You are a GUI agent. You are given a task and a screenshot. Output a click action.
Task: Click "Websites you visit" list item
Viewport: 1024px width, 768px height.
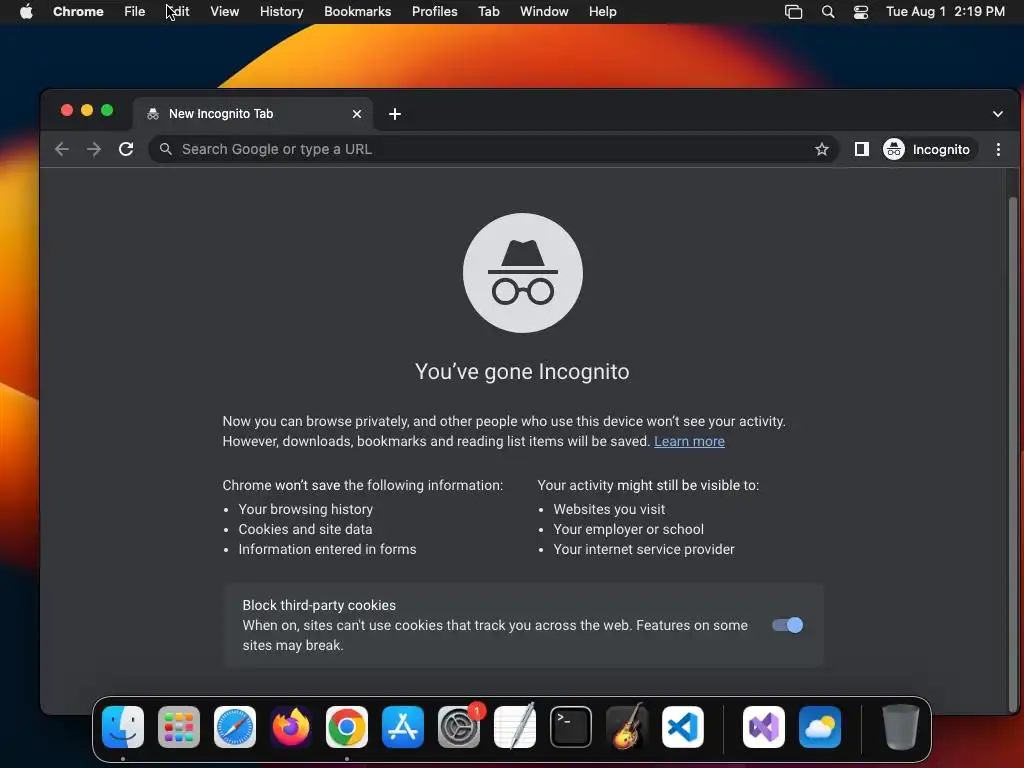[609, 509]
